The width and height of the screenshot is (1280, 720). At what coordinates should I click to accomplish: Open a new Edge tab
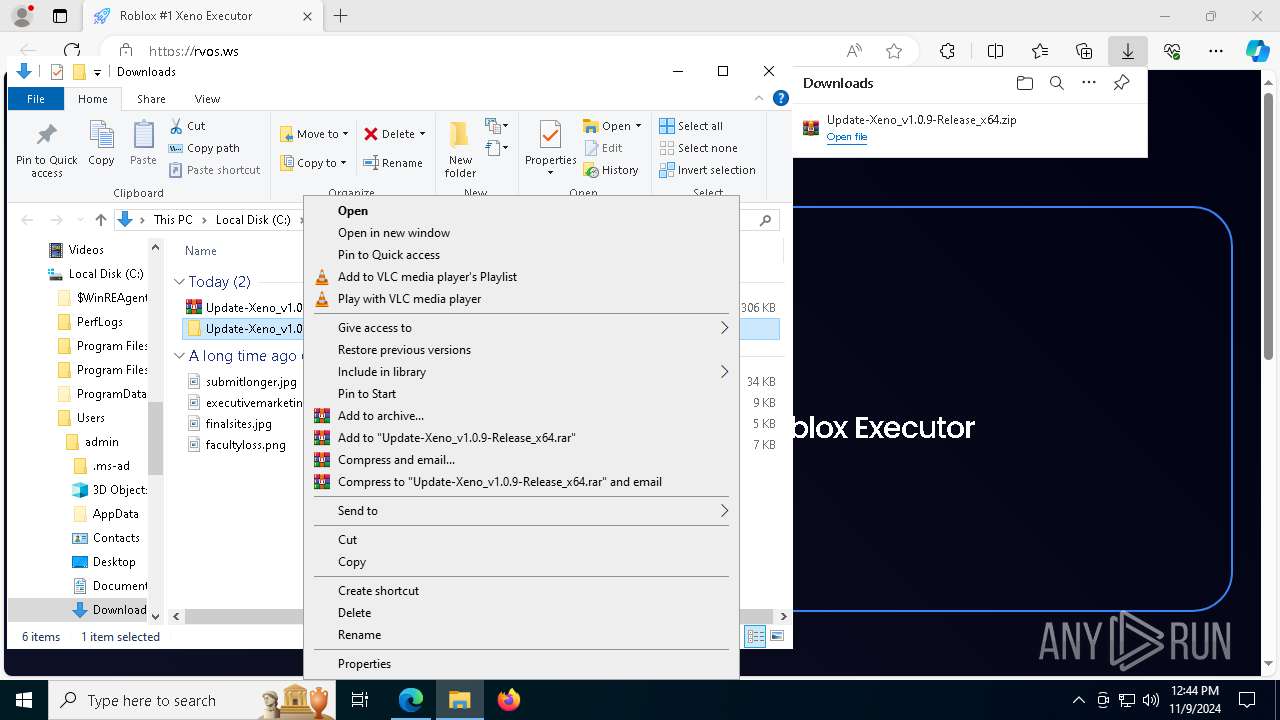[x=341, y=16]
